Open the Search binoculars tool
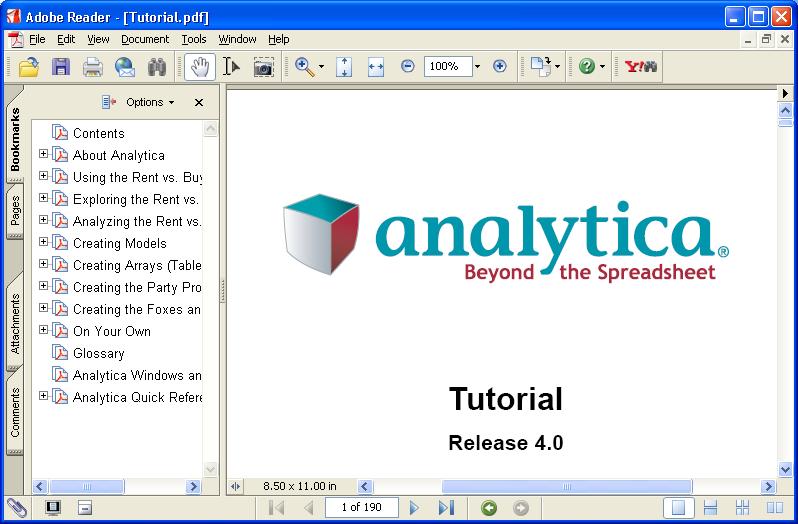Image resolution: width=798 pixels, height=524 pixels. click(157, 67)
